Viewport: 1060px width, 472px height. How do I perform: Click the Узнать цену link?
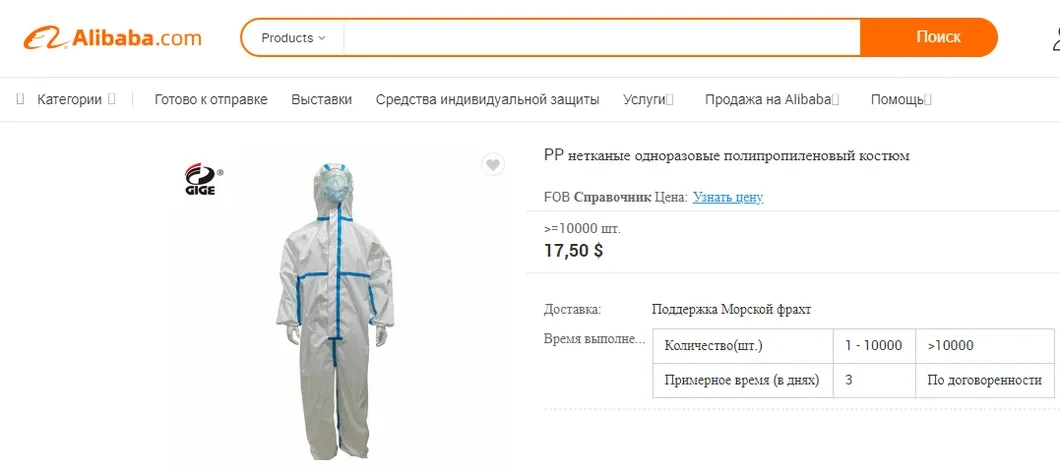click(x=728, y=197)
